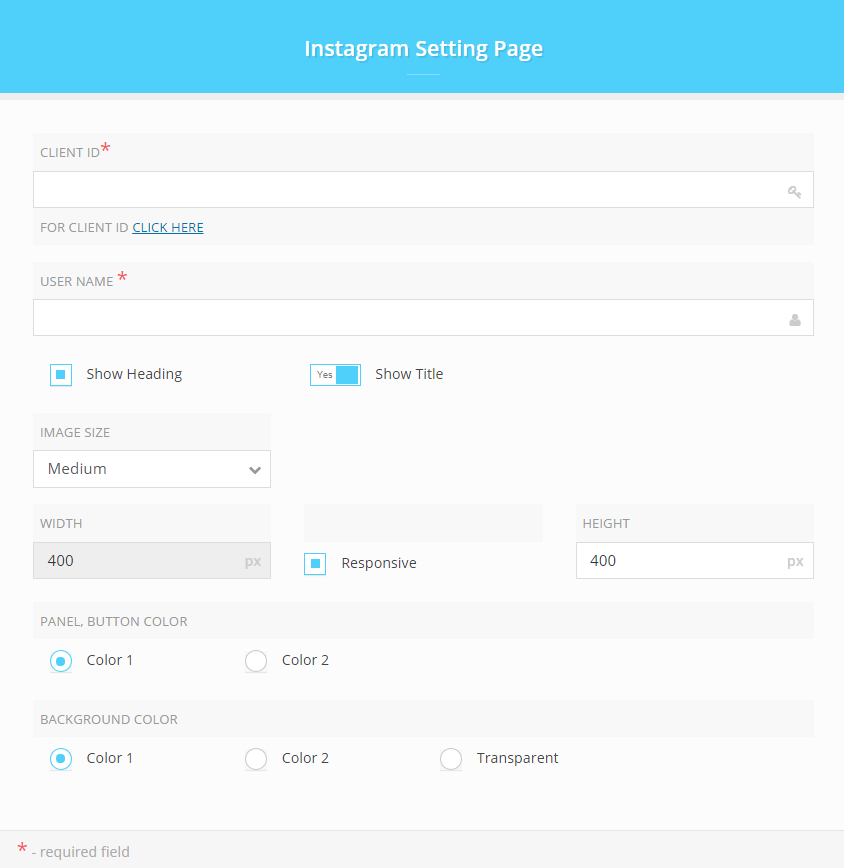Viewport: 844px width, 868px height.
Task: Select Color 1 for Panel, Button Color
Action: pos(61,661)
